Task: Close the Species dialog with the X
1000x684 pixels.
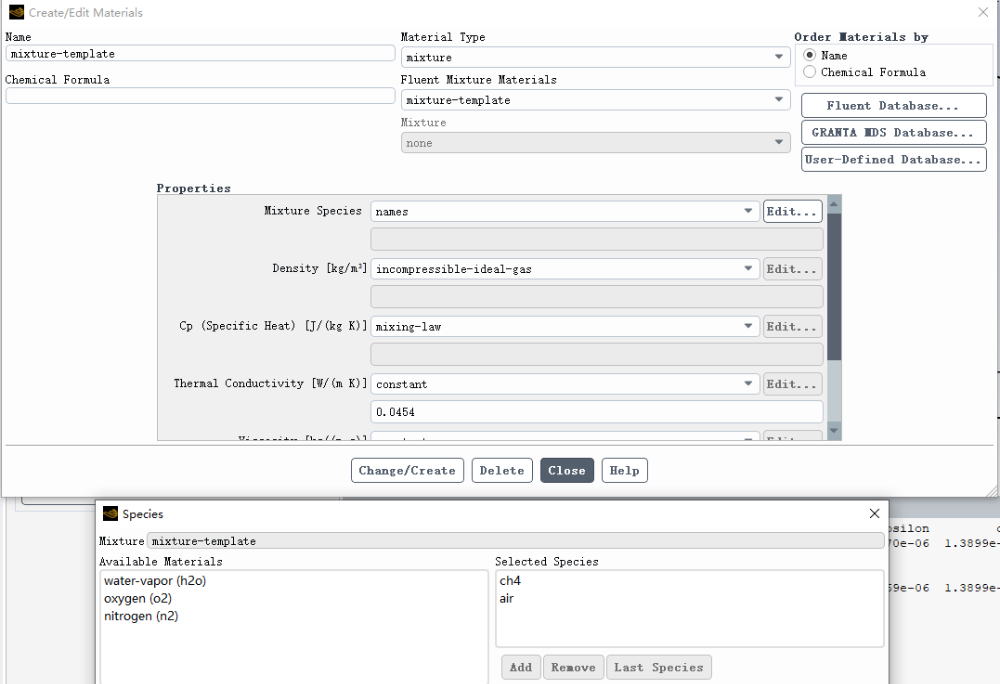Action: (x=874, y=514)
